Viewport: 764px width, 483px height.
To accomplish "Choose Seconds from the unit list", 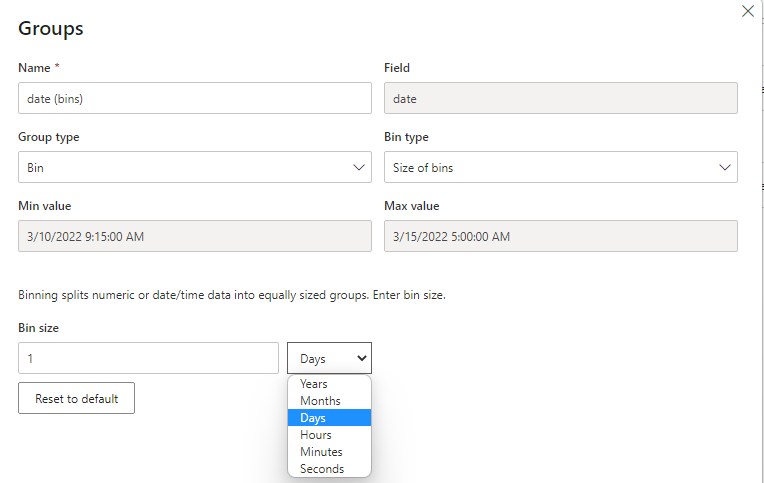I will (329, 469).
